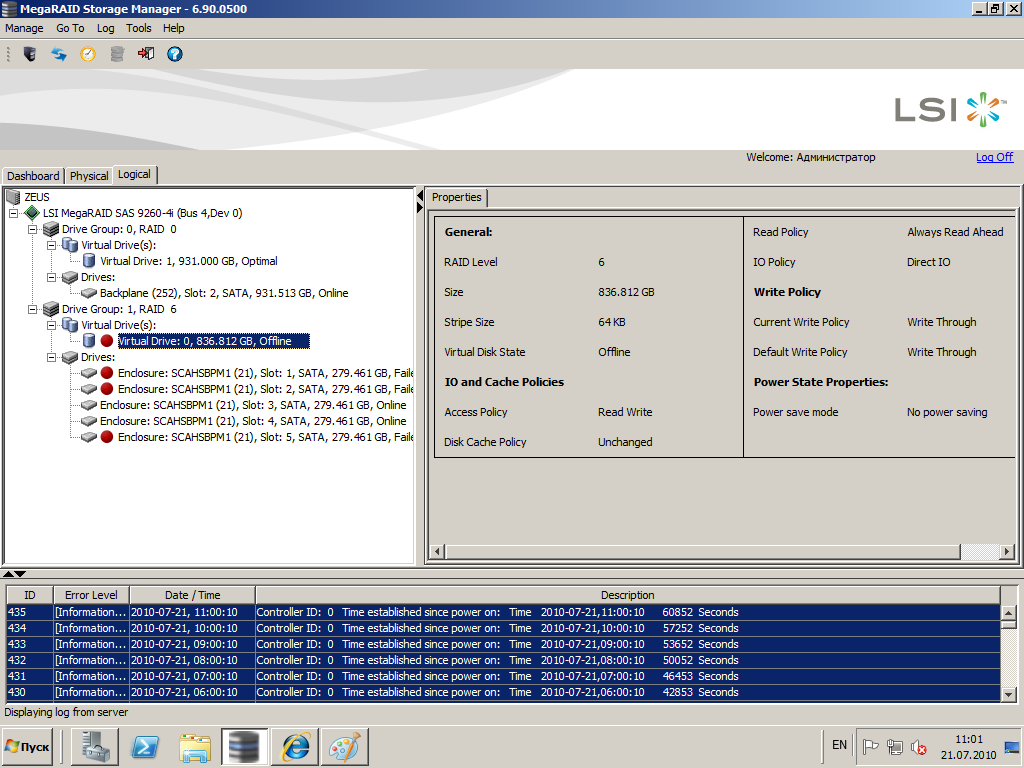The width and height of the screenshot is (1024, 768).
Task: Collapse the Drive Group 0 tree node
Action: click(33, 229)
